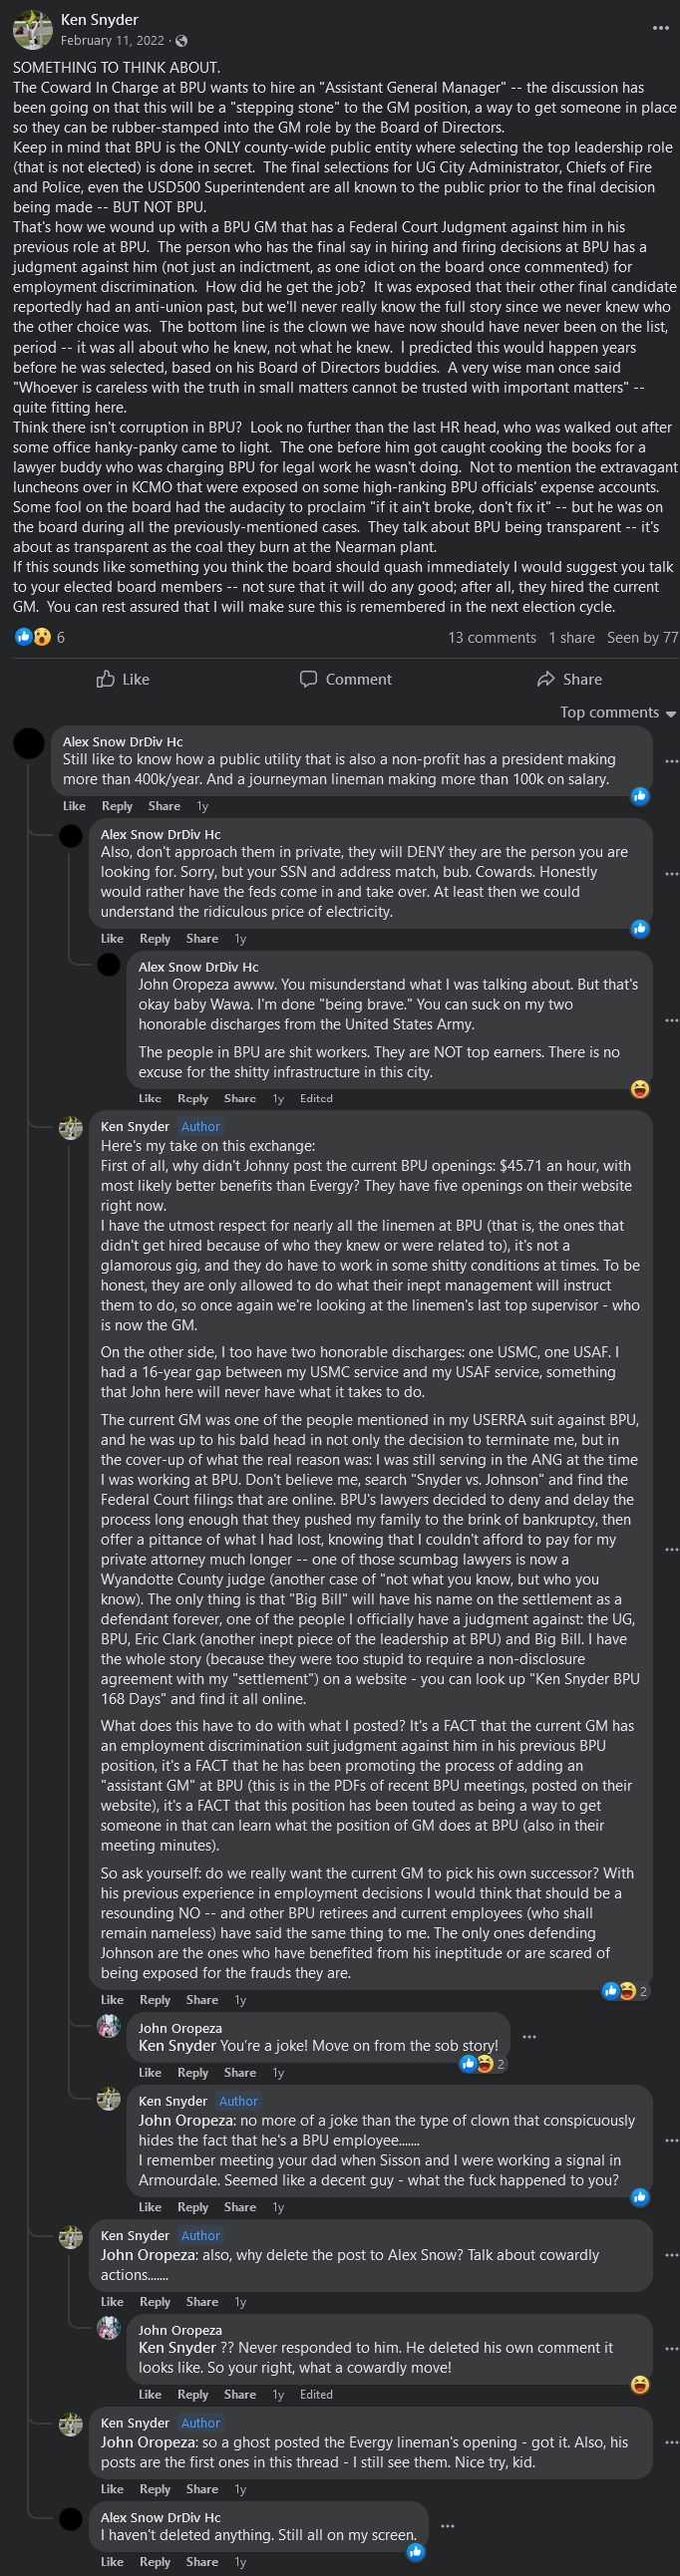Open options for first Alex Snow comment
680x2576 pixels.
[671, 762]
